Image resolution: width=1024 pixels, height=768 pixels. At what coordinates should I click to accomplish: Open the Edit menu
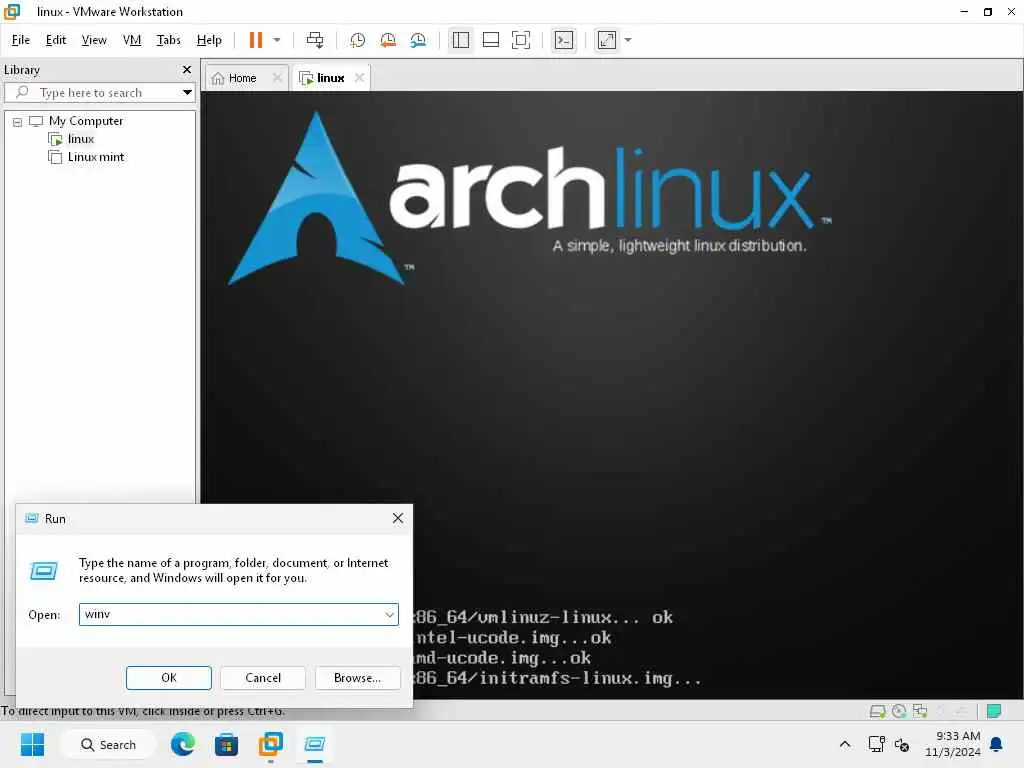(56, 40)
